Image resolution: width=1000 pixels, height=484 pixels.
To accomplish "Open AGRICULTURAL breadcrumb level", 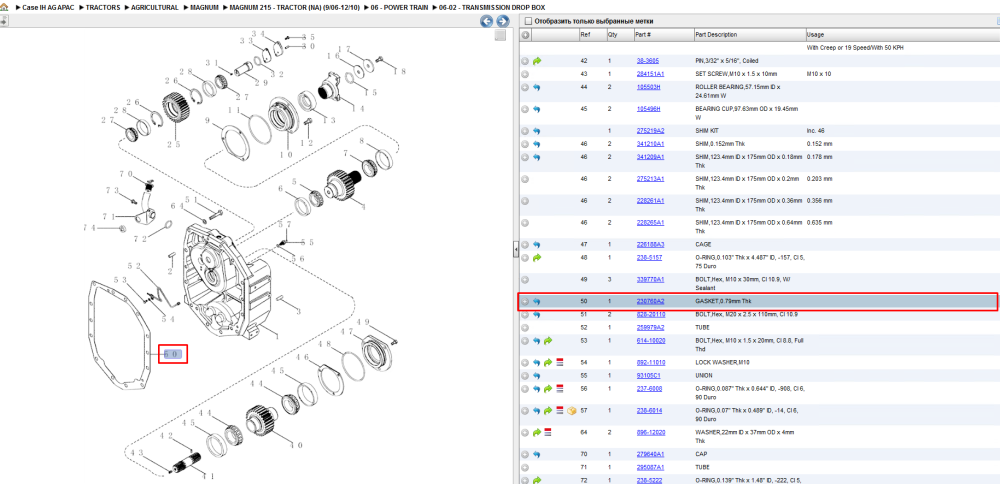I will [x=154, y=8].
